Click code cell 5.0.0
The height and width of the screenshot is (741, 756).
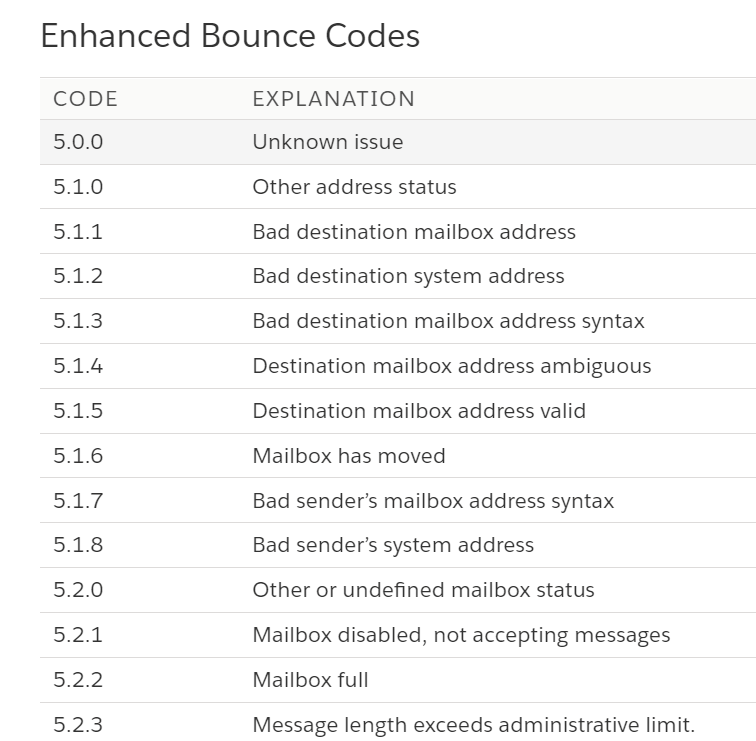coord(78,142)
